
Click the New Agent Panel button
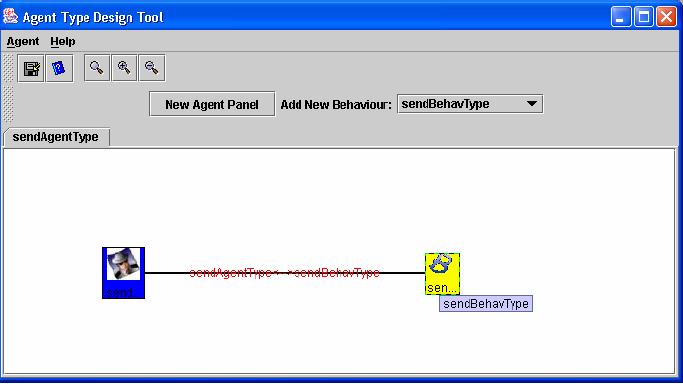point(212,104)
